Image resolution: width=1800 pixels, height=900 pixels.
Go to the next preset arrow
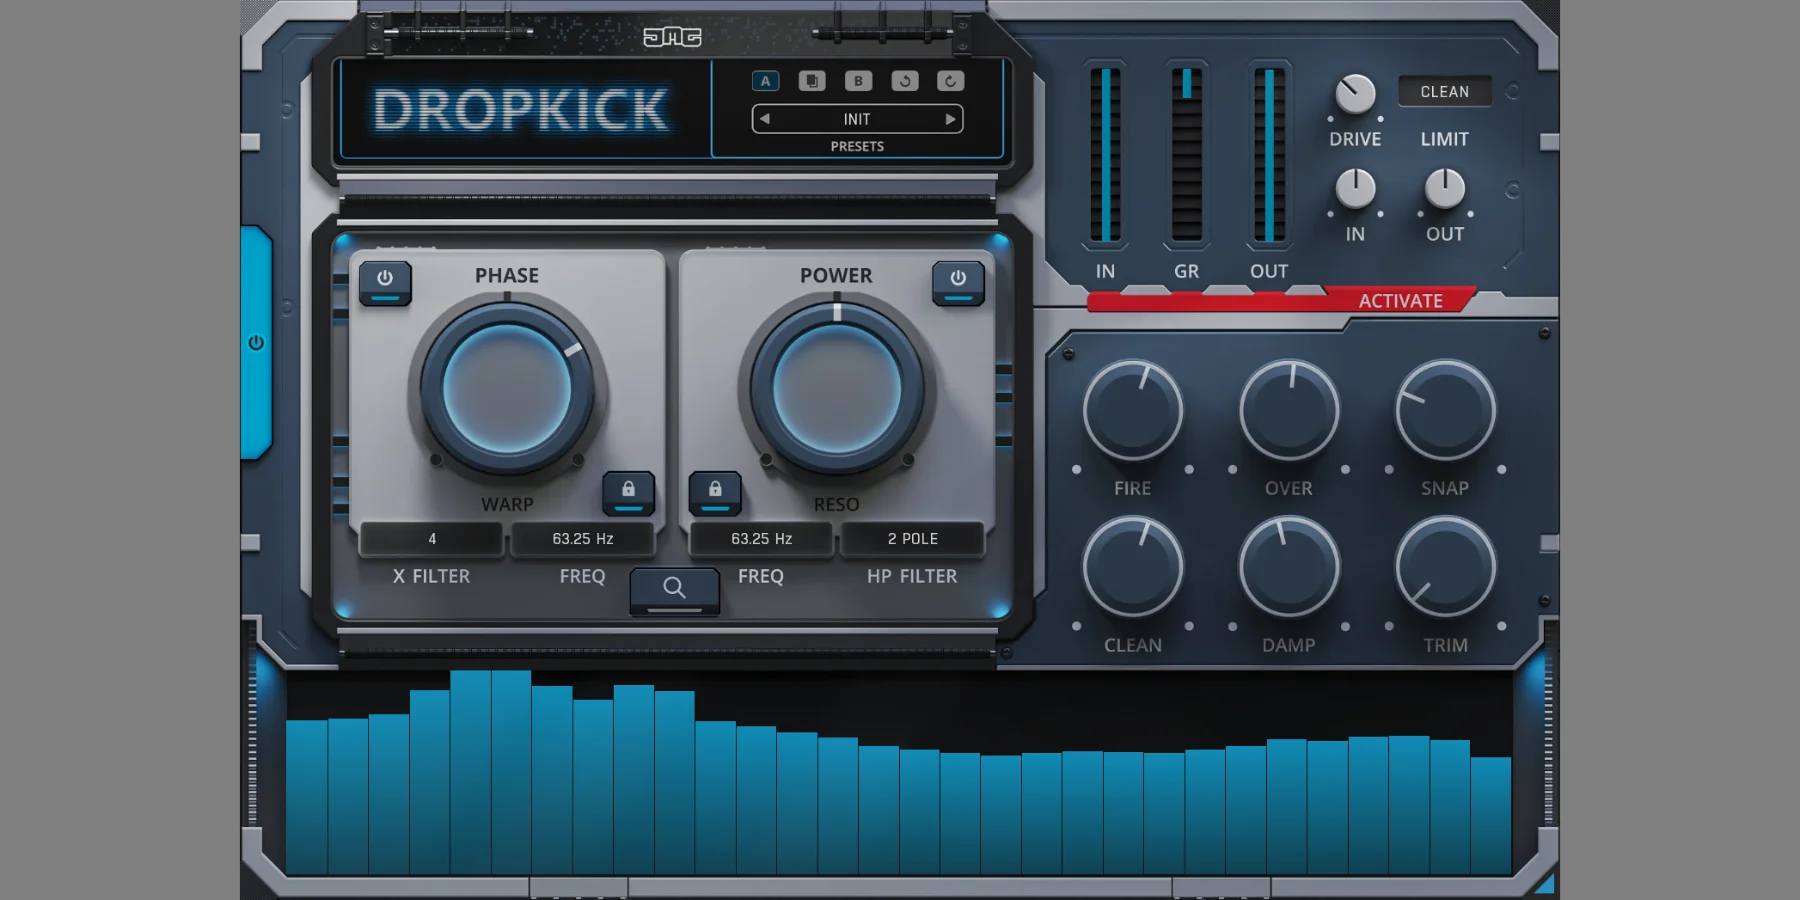coord(950,119)
